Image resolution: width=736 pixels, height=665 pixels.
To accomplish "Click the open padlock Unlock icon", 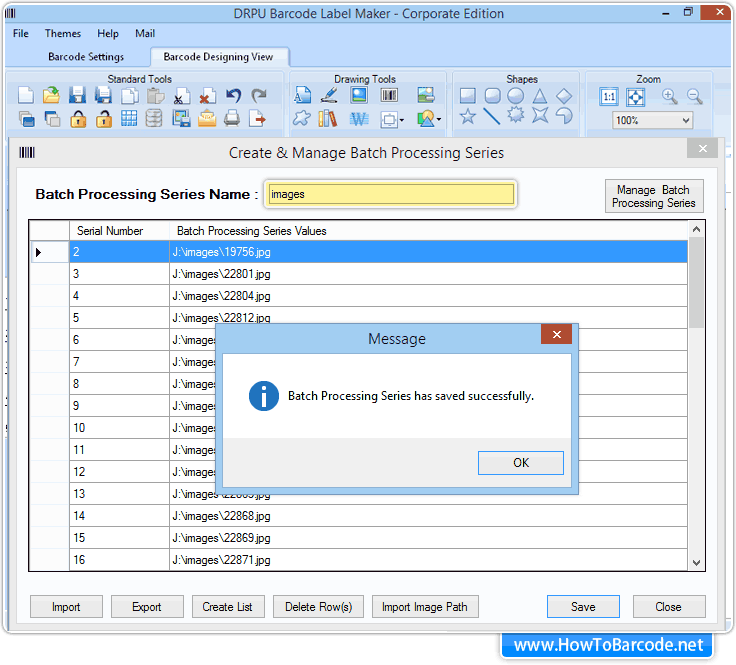I will coord(104,119).
